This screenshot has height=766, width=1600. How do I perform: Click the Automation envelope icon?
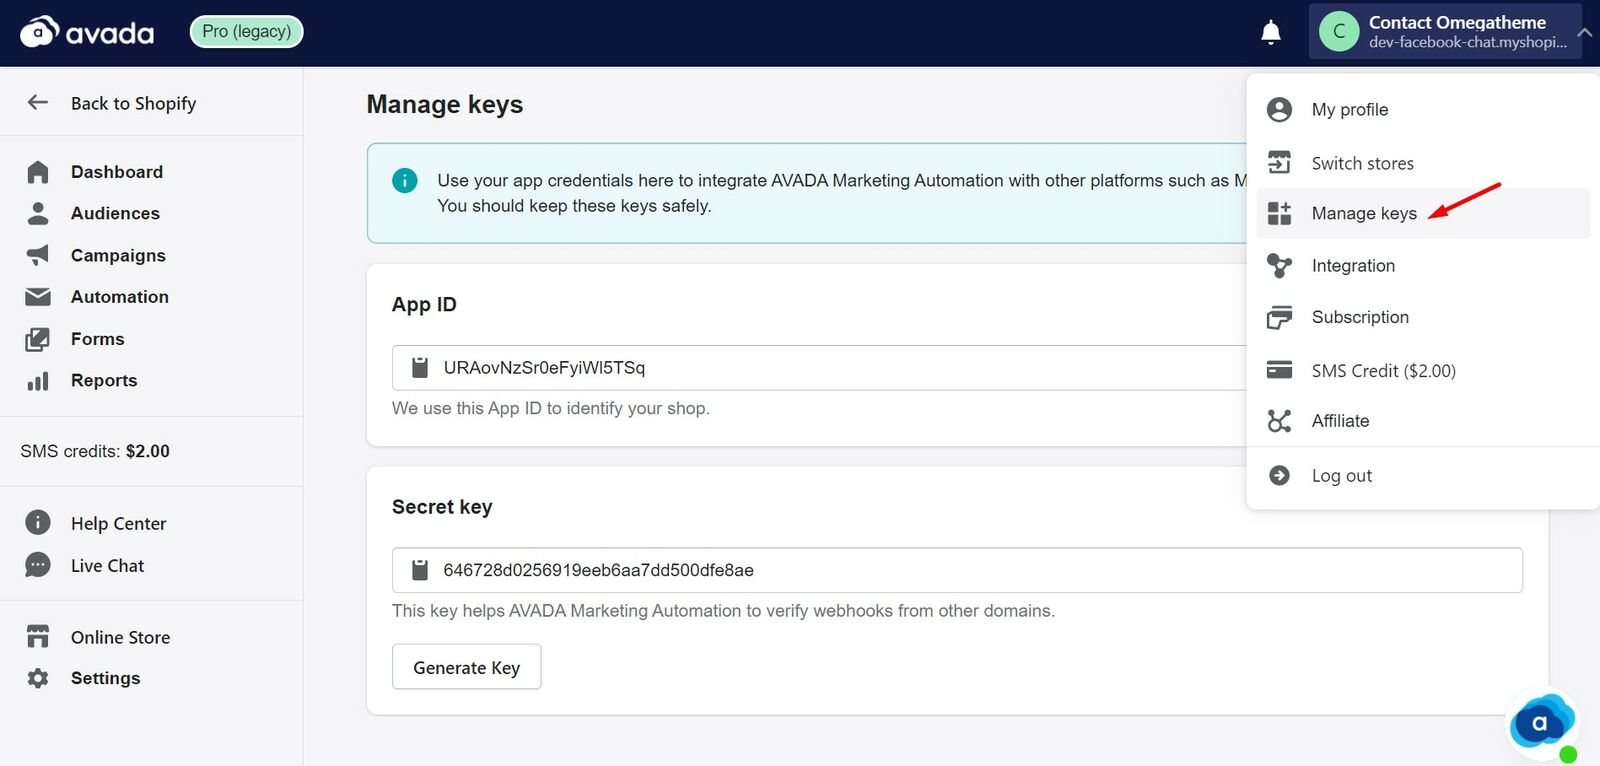pos(38,297)
